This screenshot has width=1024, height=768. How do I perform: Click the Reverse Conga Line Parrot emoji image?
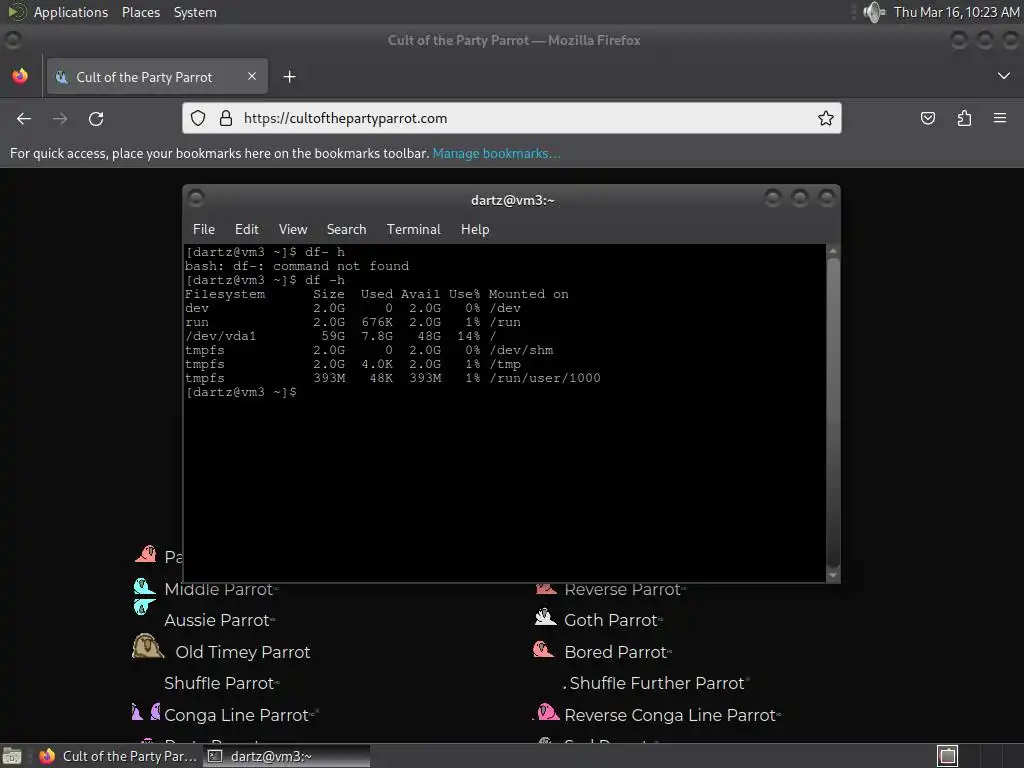(x=547, y=712)
